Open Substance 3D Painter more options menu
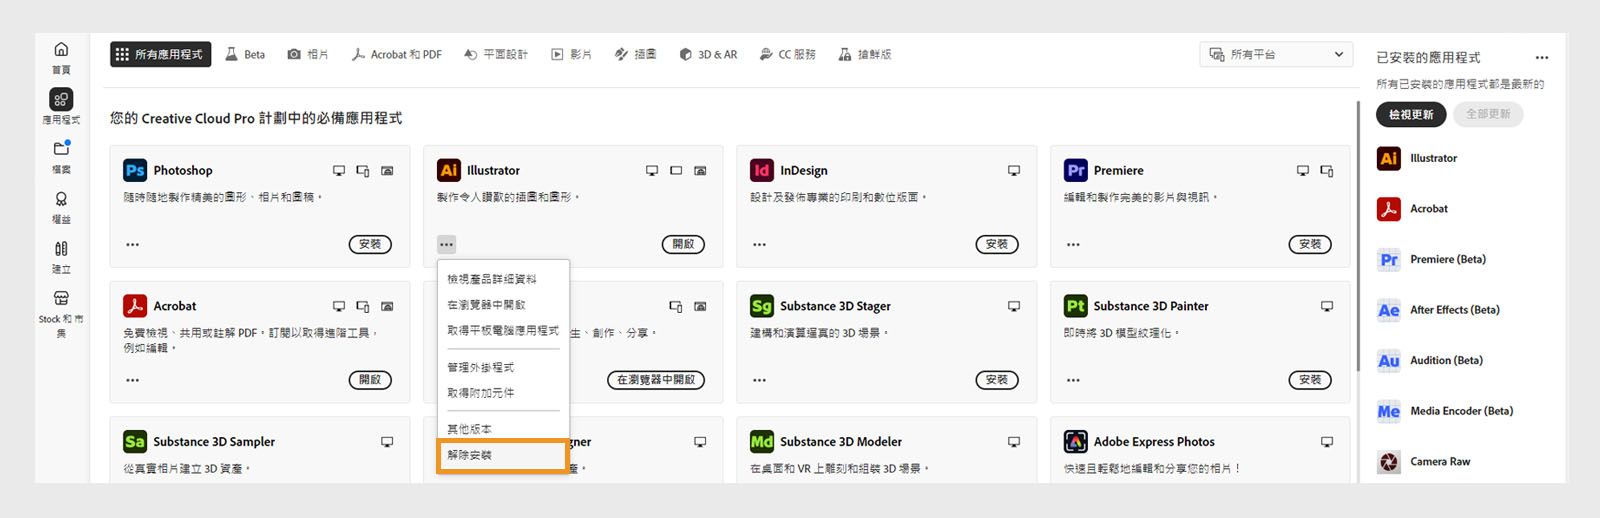The height and width of the screenshot is (518, 1600). coord(1073,380)
